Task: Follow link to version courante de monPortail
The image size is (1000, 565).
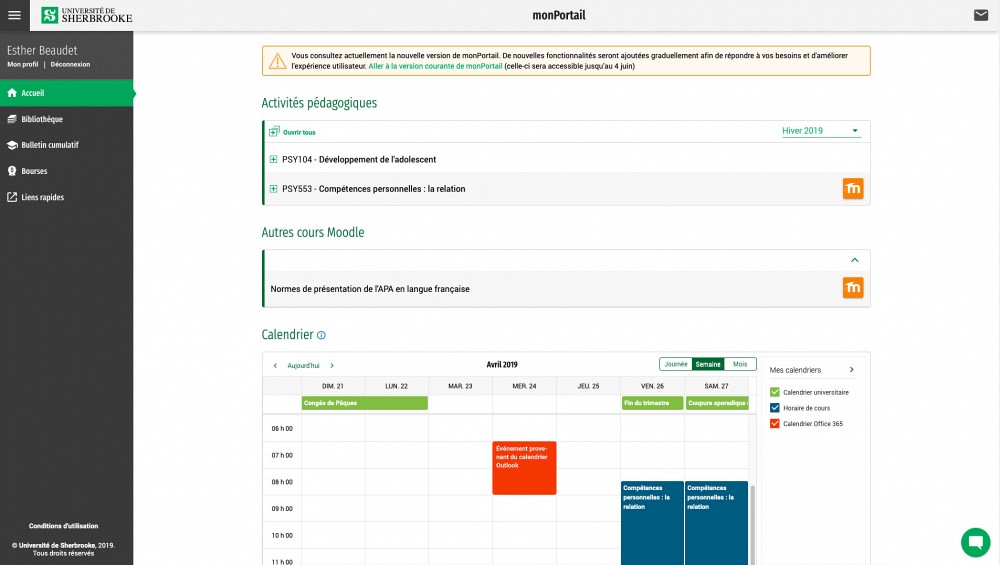Action: pyautogui.click(x=435, y=65)
